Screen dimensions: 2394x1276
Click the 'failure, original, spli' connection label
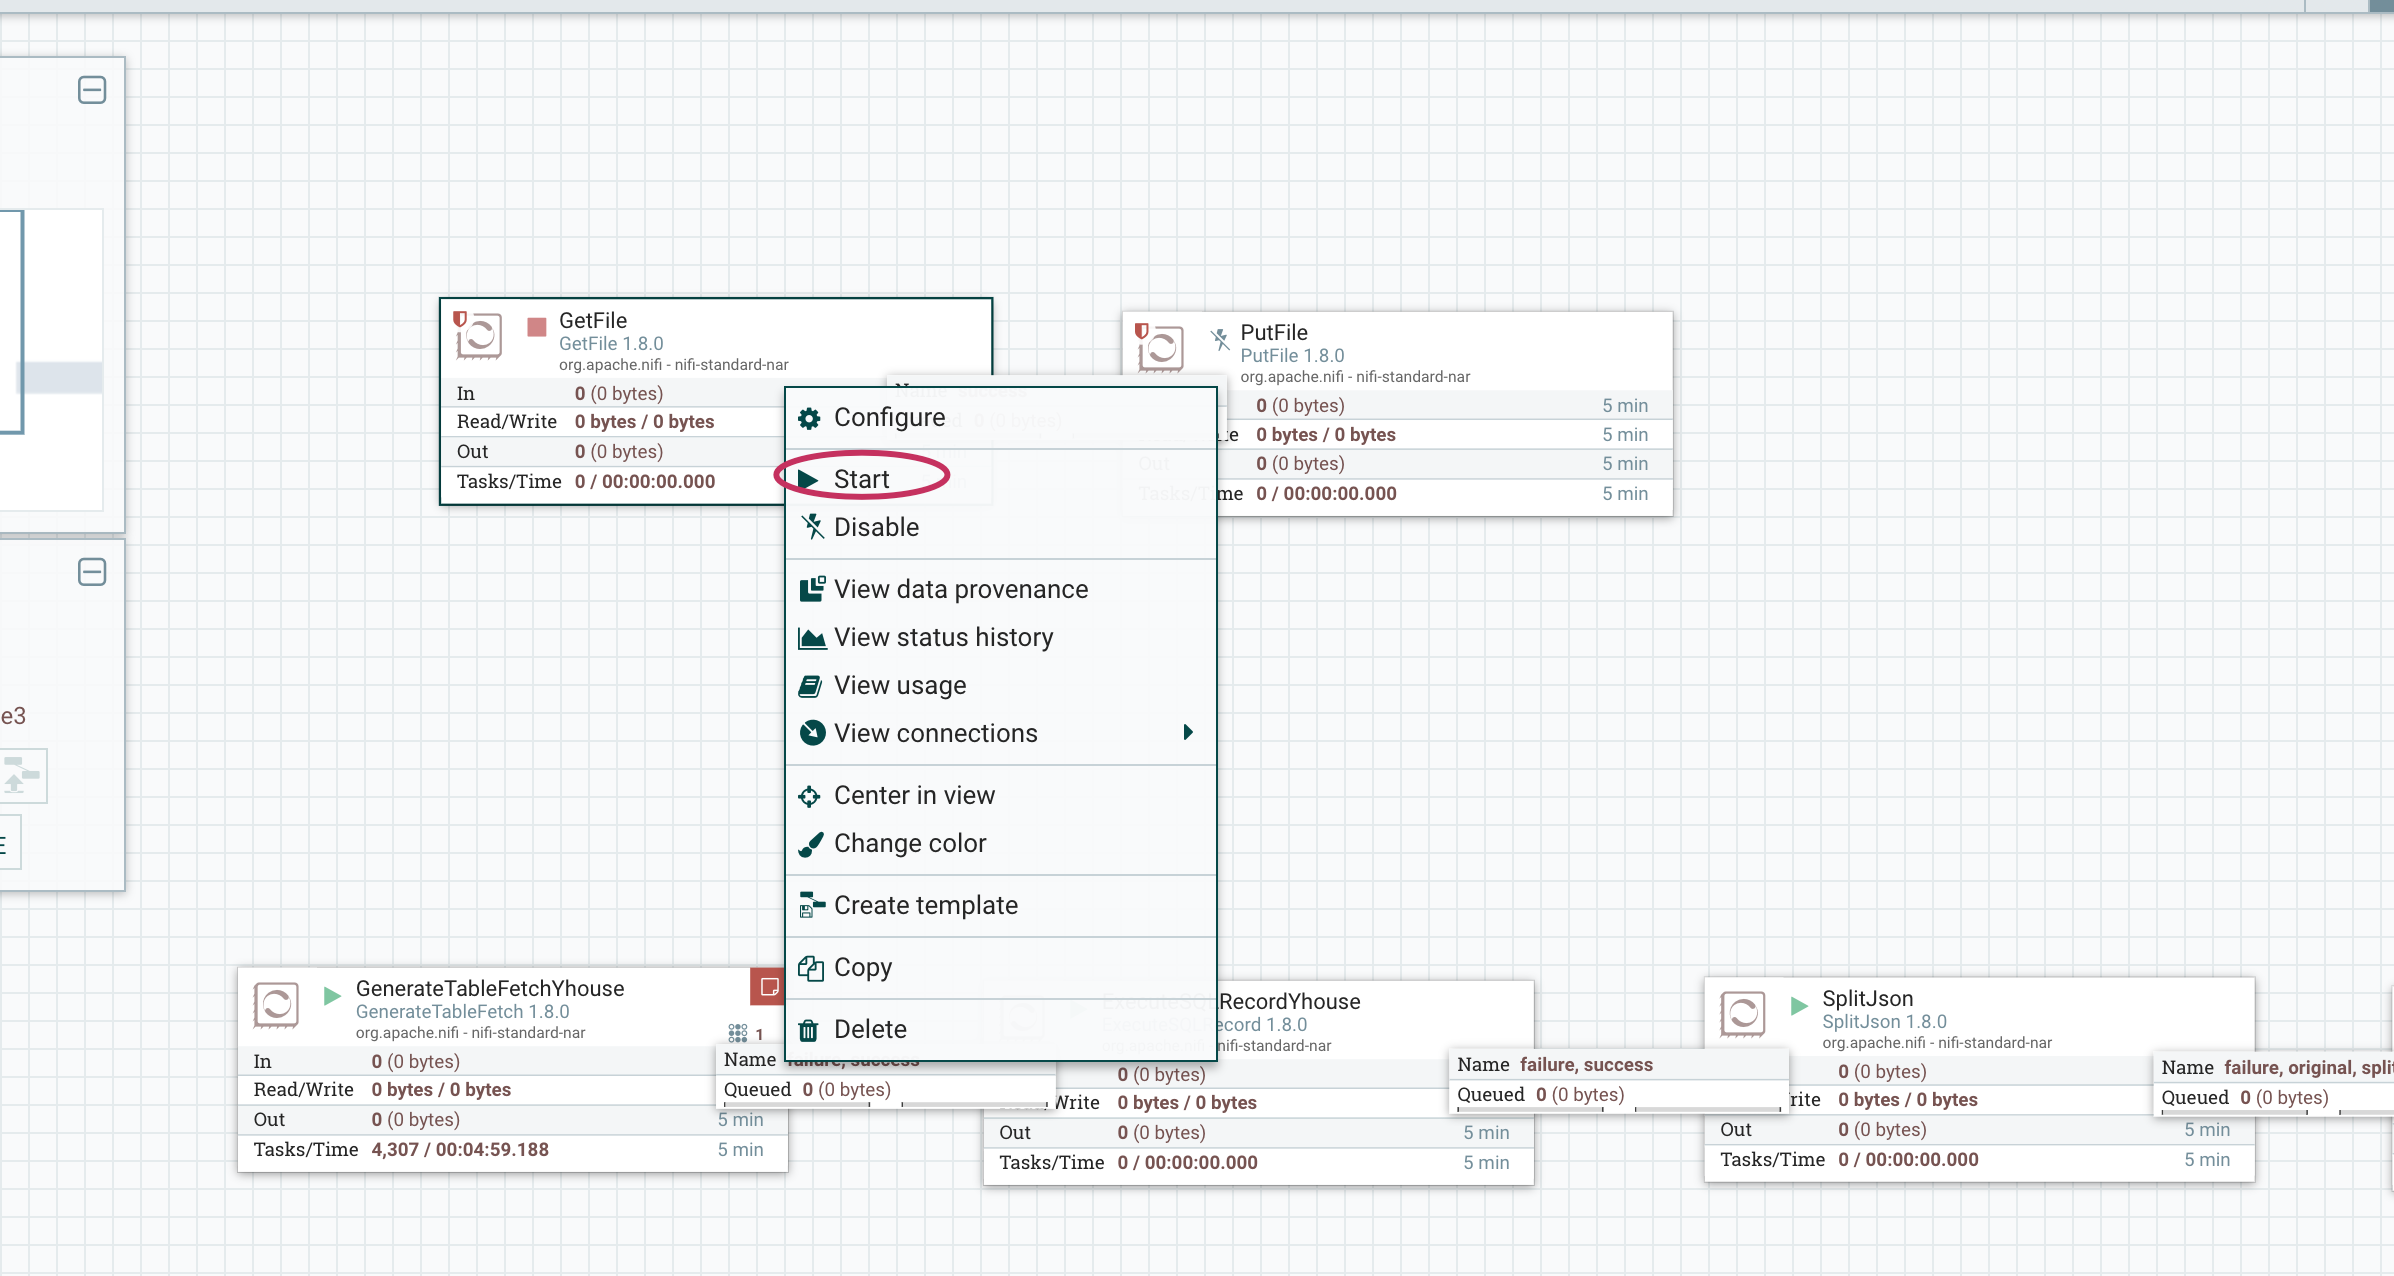[2308, 1068]
